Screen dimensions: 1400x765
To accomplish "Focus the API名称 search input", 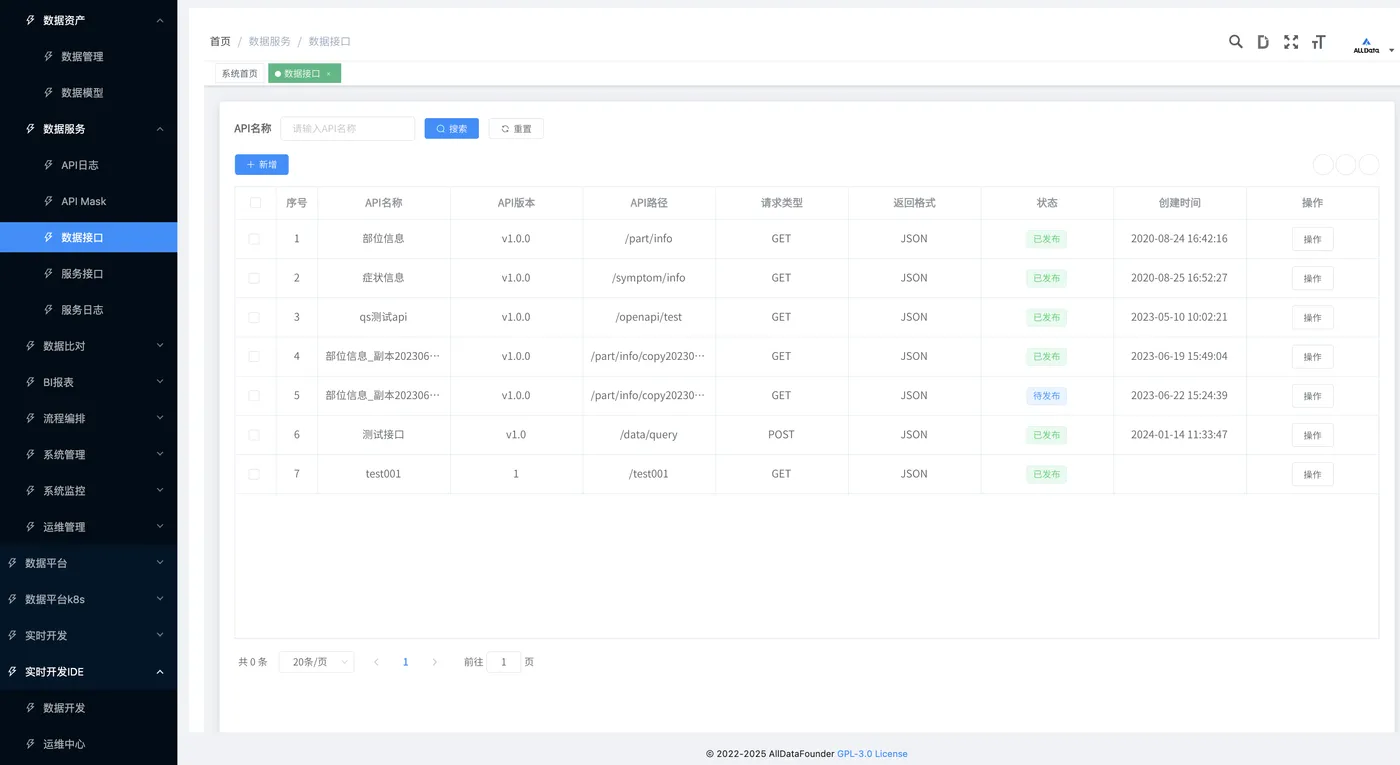I will click(348, 129).
